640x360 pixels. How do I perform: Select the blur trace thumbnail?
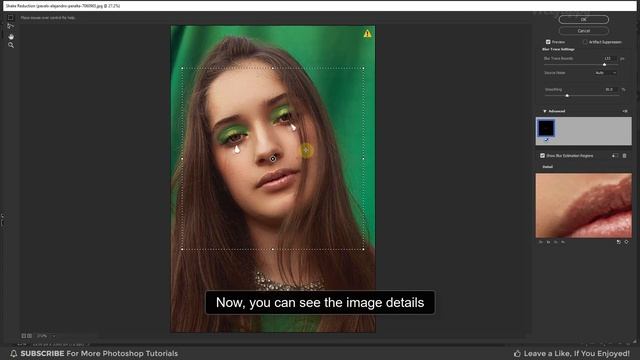[546, 128]
